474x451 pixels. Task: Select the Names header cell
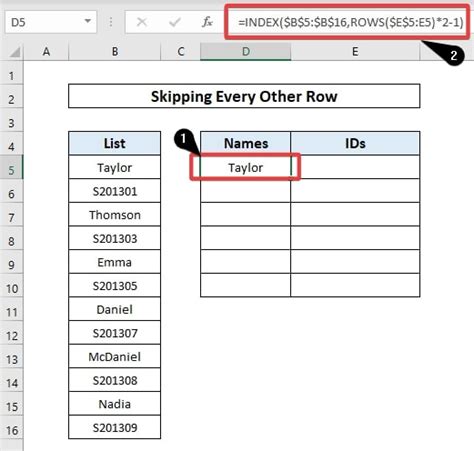[x=246, y=144]
